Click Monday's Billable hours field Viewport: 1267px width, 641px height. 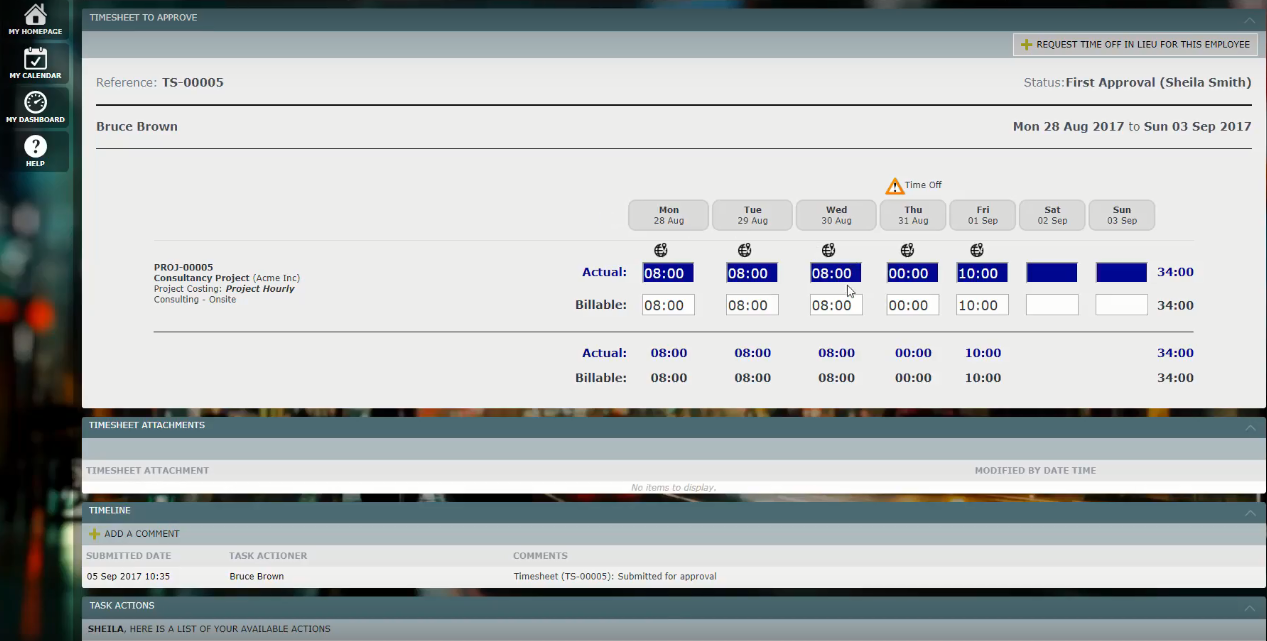tap(668, 305)
